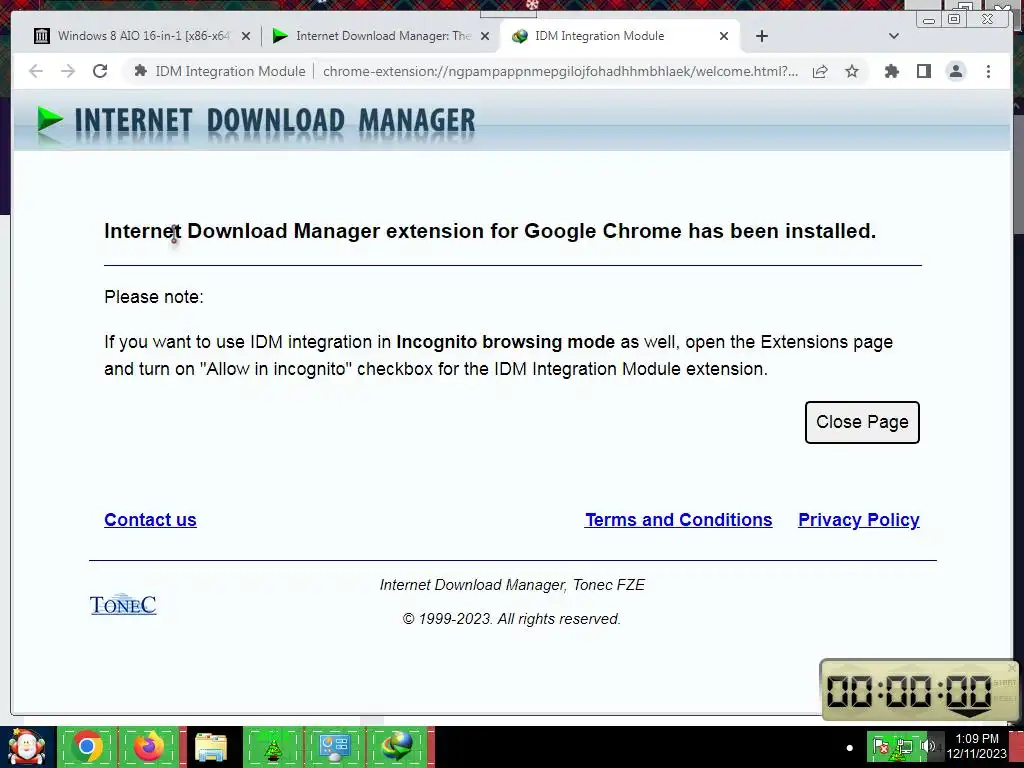The height and width of the screenshot is (768, 1024).
Task: Open File Explorer from the taskbar
Action: click(x=210, y=748)
